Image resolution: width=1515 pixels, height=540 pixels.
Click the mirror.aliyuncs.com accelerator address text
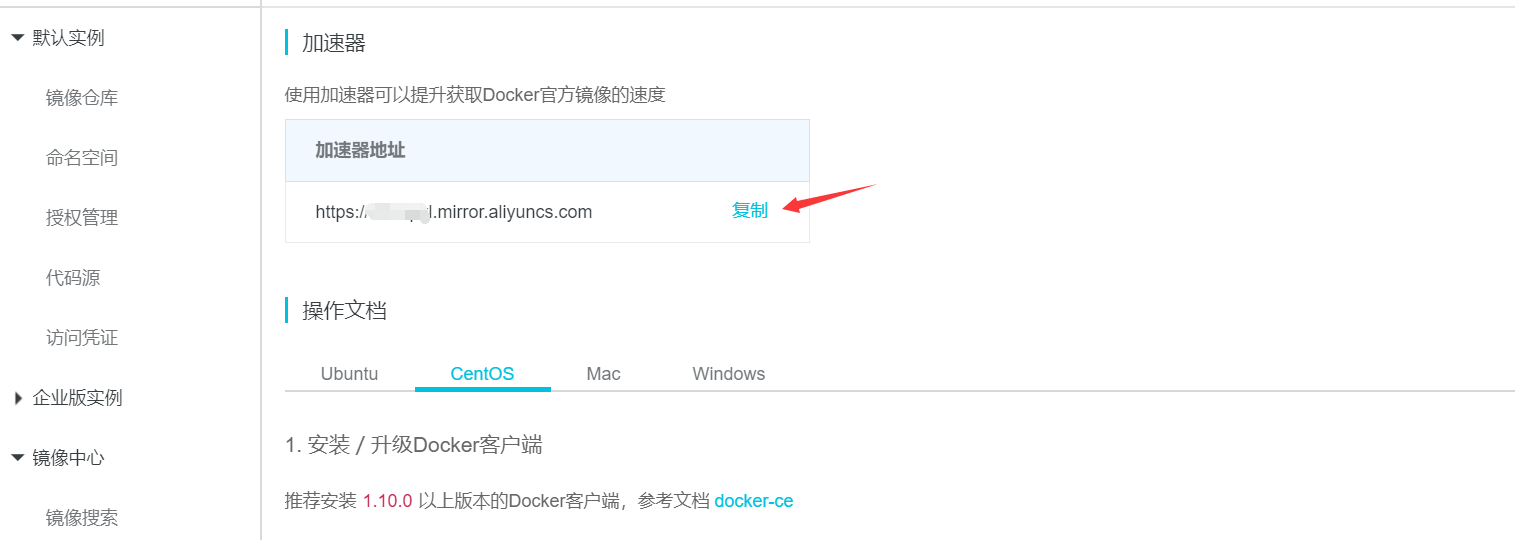coord(454,212)
